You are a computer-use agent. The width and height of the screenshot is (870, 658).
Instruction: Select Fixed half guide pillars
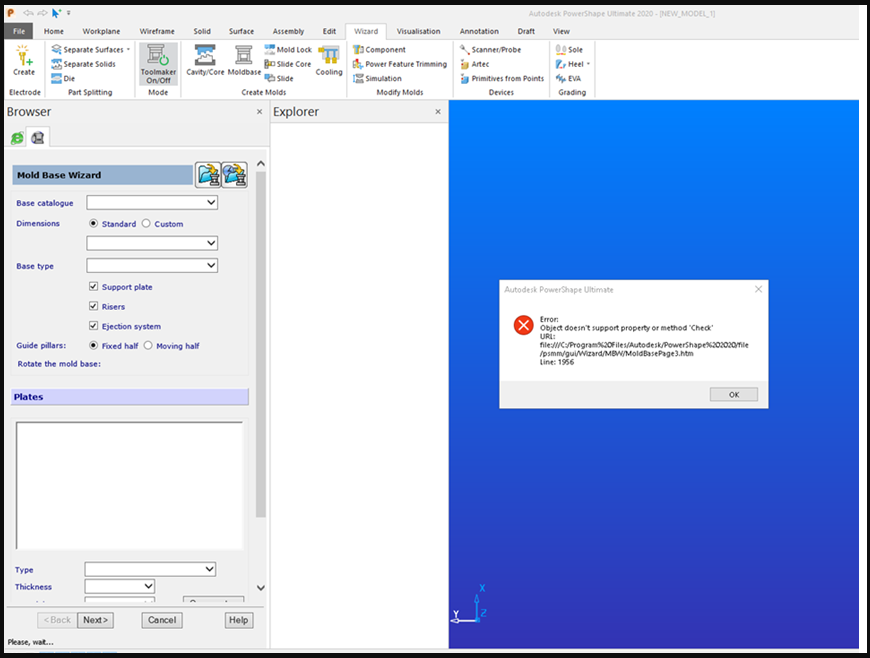pyautogui.click(x=93, y=345)
